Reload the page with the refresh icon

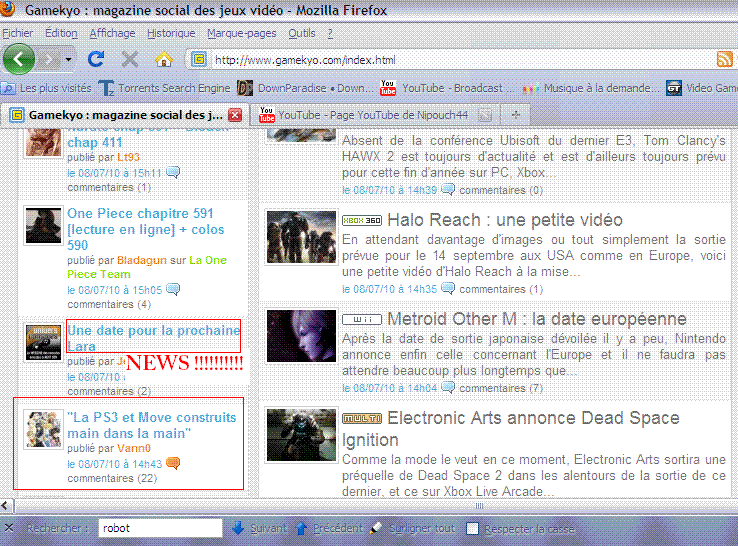coord(96,59)
